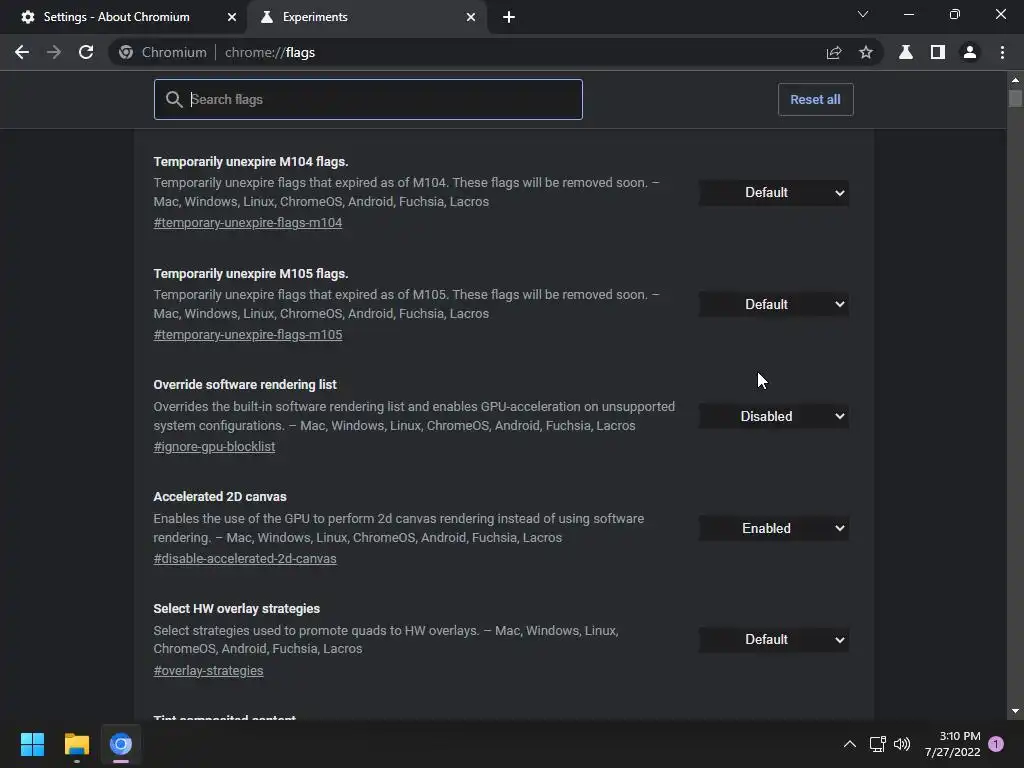Open the Experiments flask toolbar icon
Screen dimensions: 1024x768
pyautogui.click(x=906, y=52)
